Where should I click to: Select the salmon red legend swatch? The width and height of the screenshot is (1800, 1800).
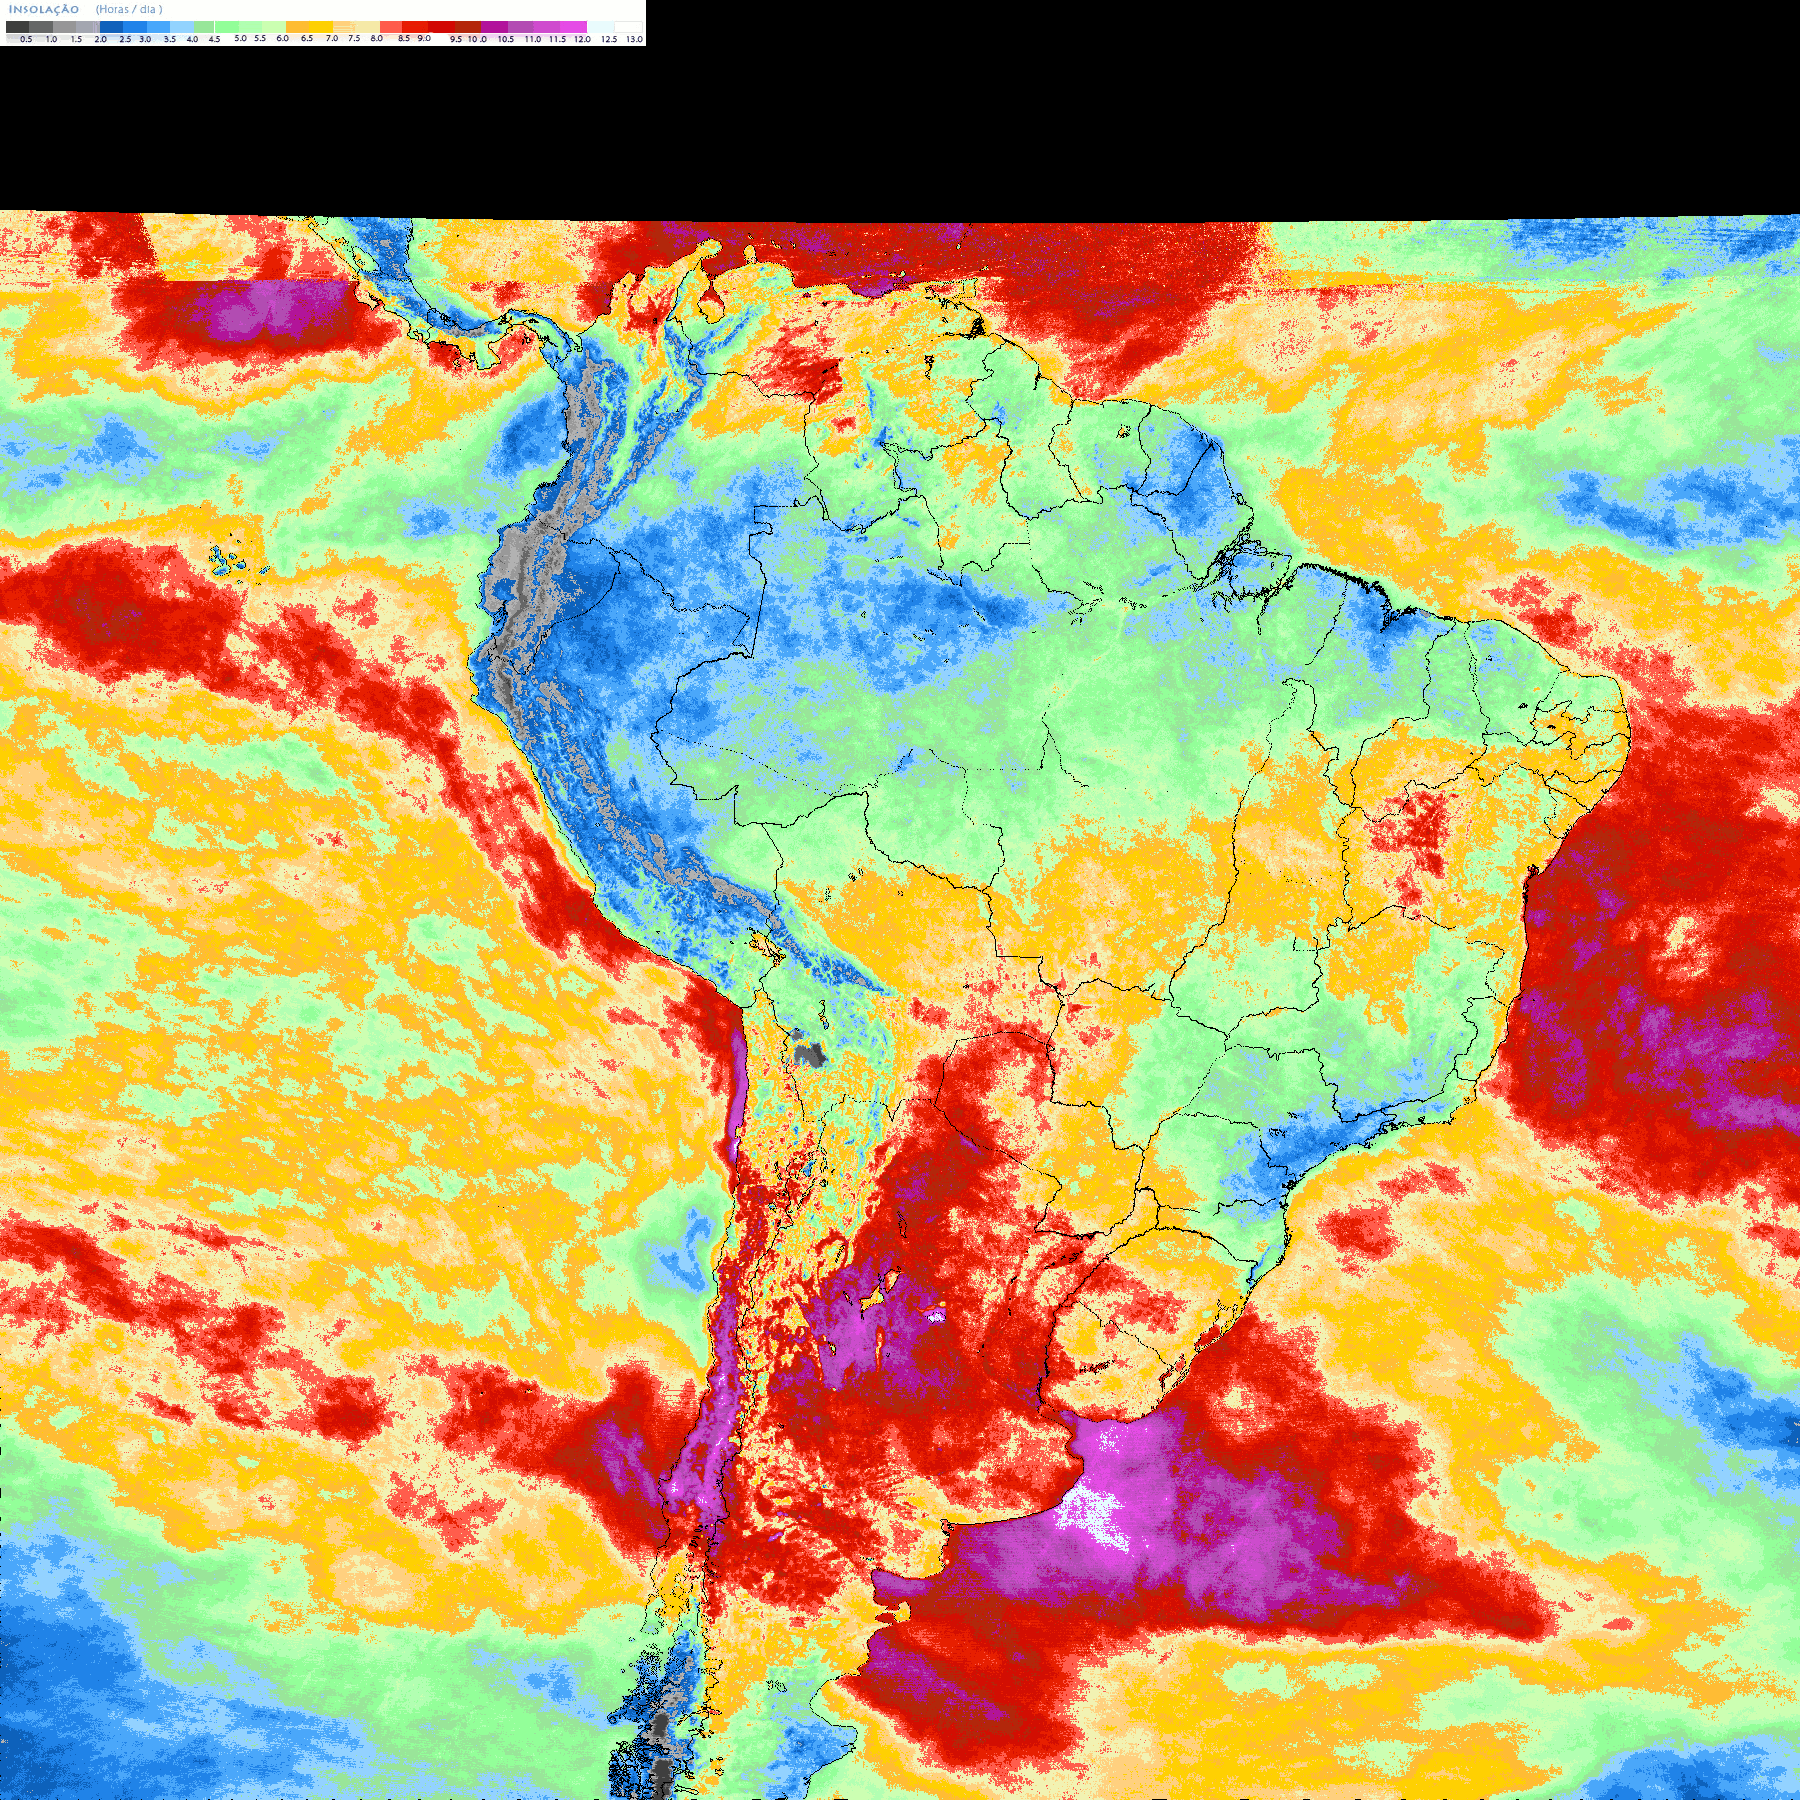click(391, 27)
